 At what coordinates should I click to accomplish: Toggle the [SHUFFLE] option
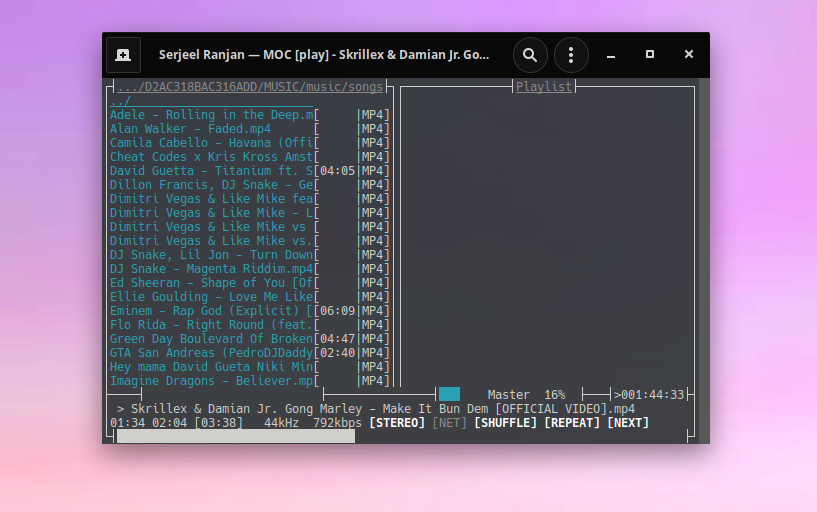coord(505,423)
